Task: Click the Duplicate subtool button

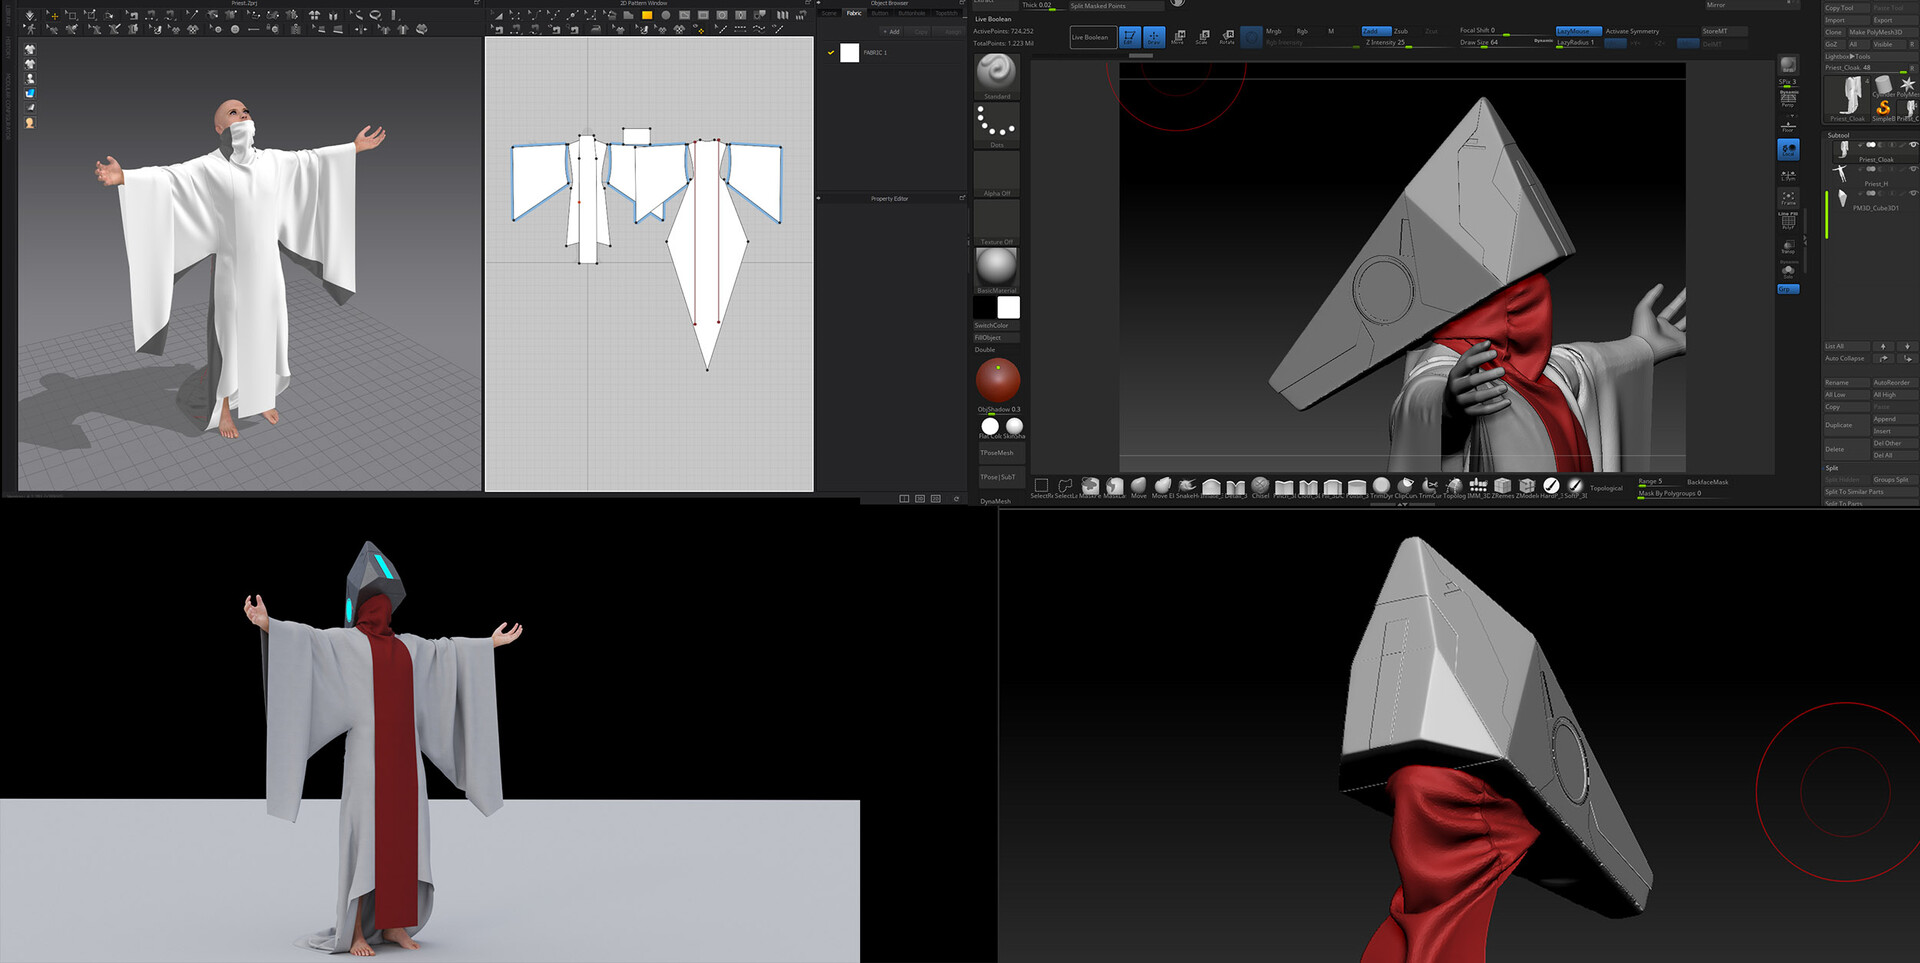Action: click(x=1846, y=425)
